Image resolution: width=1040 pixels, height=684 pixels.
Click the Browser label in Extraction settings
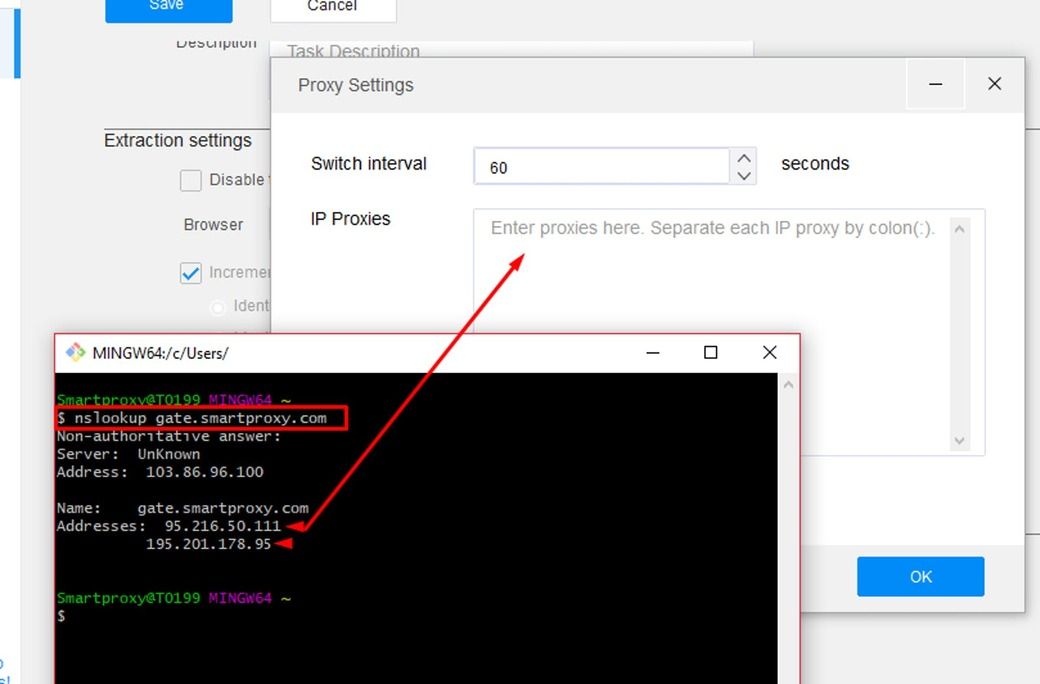tap(214, 225)
